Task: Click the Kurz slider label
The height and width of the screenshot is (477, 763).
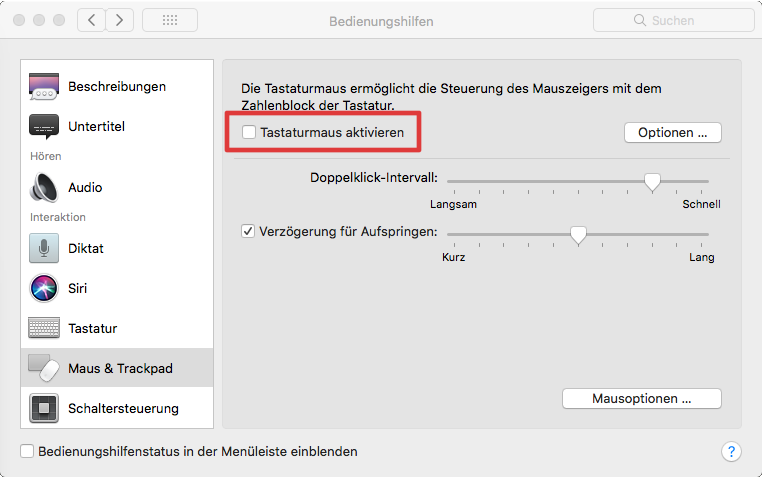Action: tap(454, 257)
